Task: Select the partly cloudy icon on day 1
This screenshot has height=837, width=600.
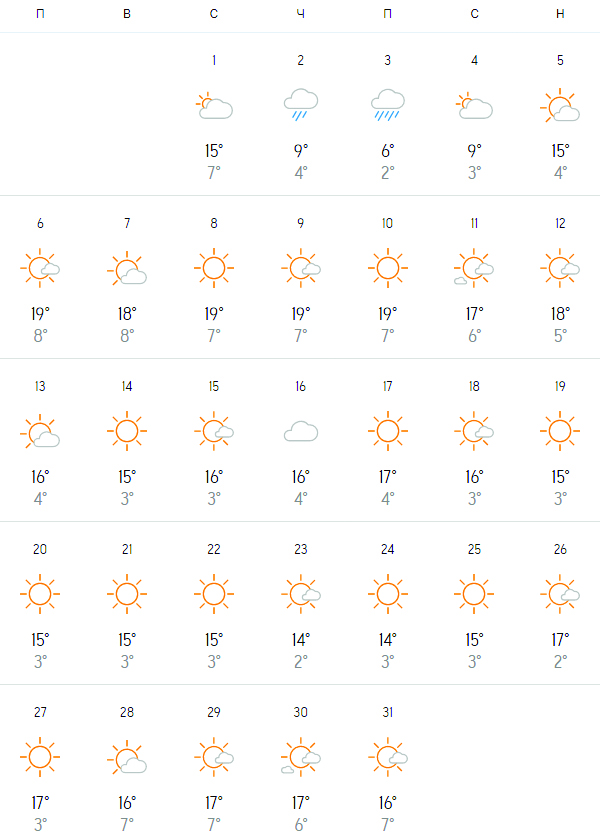Action: pyautogui.click(x=214, y=105)
